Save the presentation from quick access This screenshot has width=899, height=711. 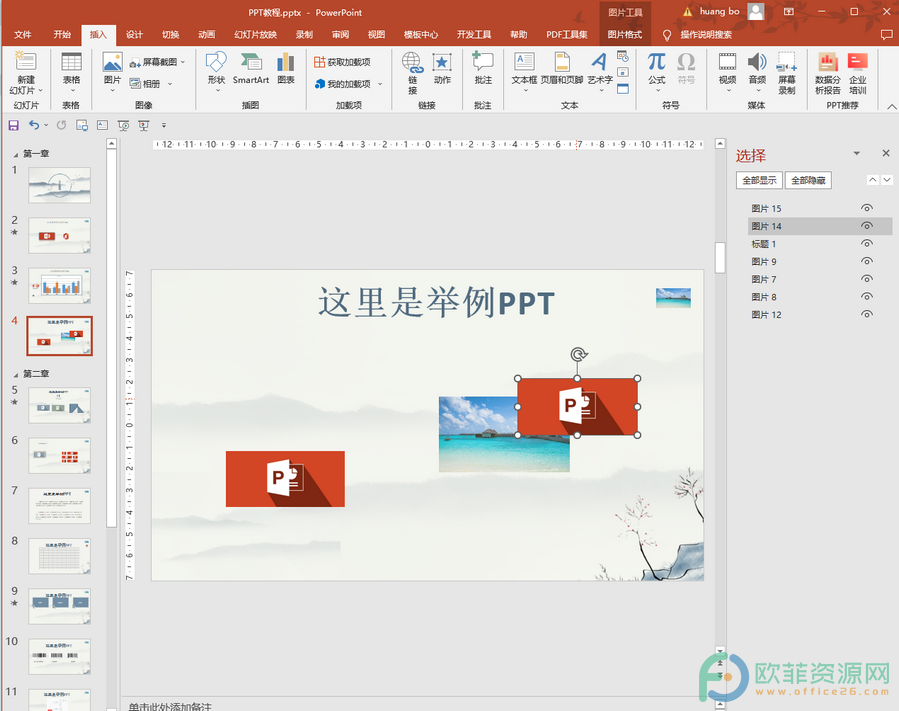(x=14, y=125)
